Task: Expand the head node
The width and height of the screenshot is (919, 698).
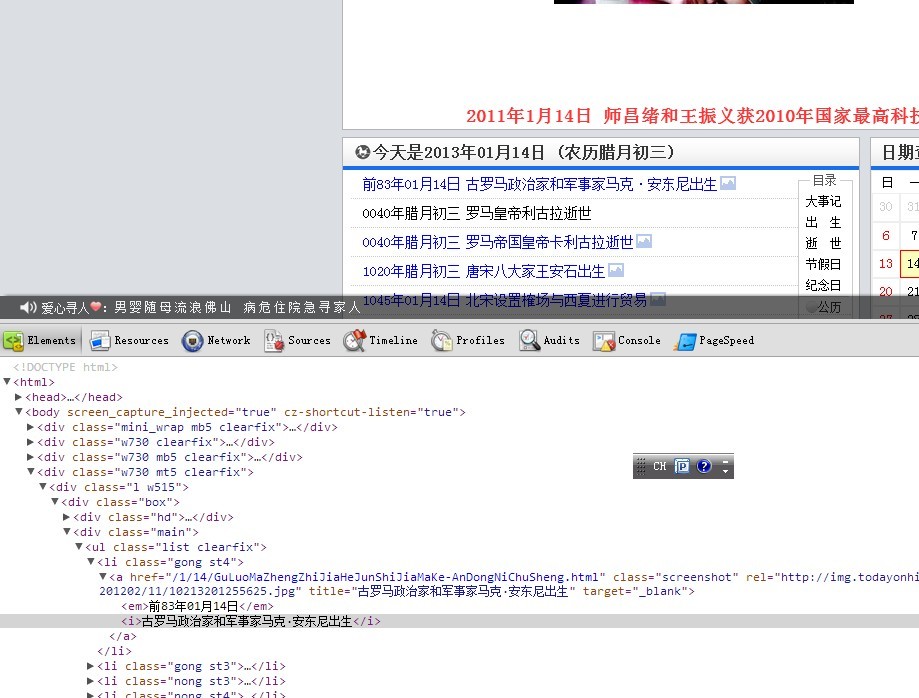Action: (x=18, y=397)
